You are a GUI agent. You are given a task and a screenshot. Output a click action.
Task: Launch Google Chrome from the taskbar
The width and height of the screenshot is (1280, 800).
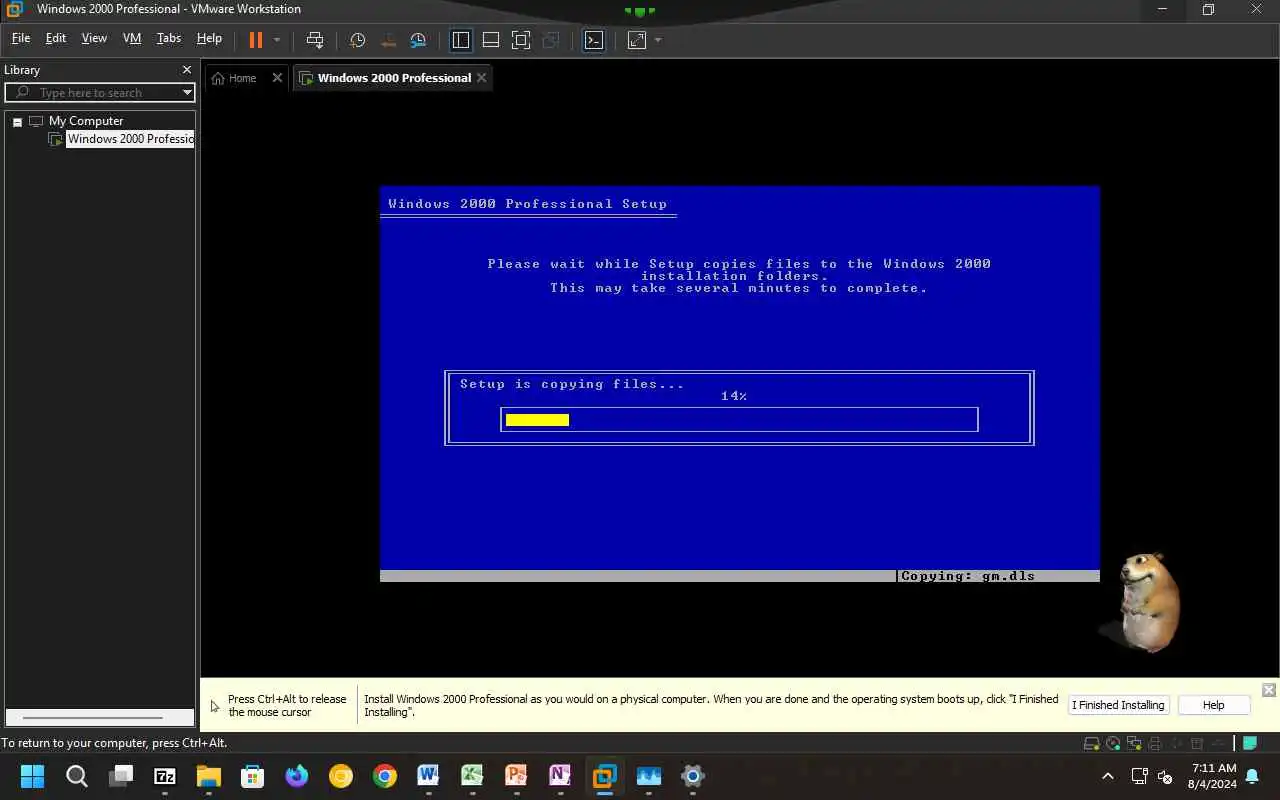point(385,776)
